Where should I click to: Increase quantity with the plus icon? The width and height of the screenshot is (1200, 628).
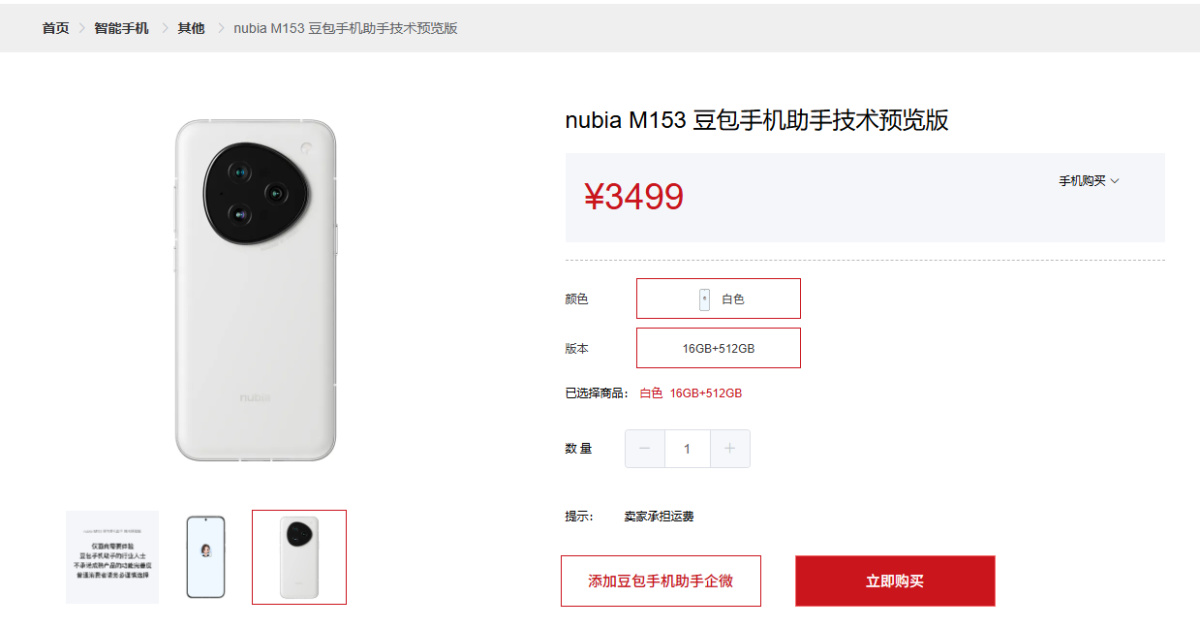[730, 449]
